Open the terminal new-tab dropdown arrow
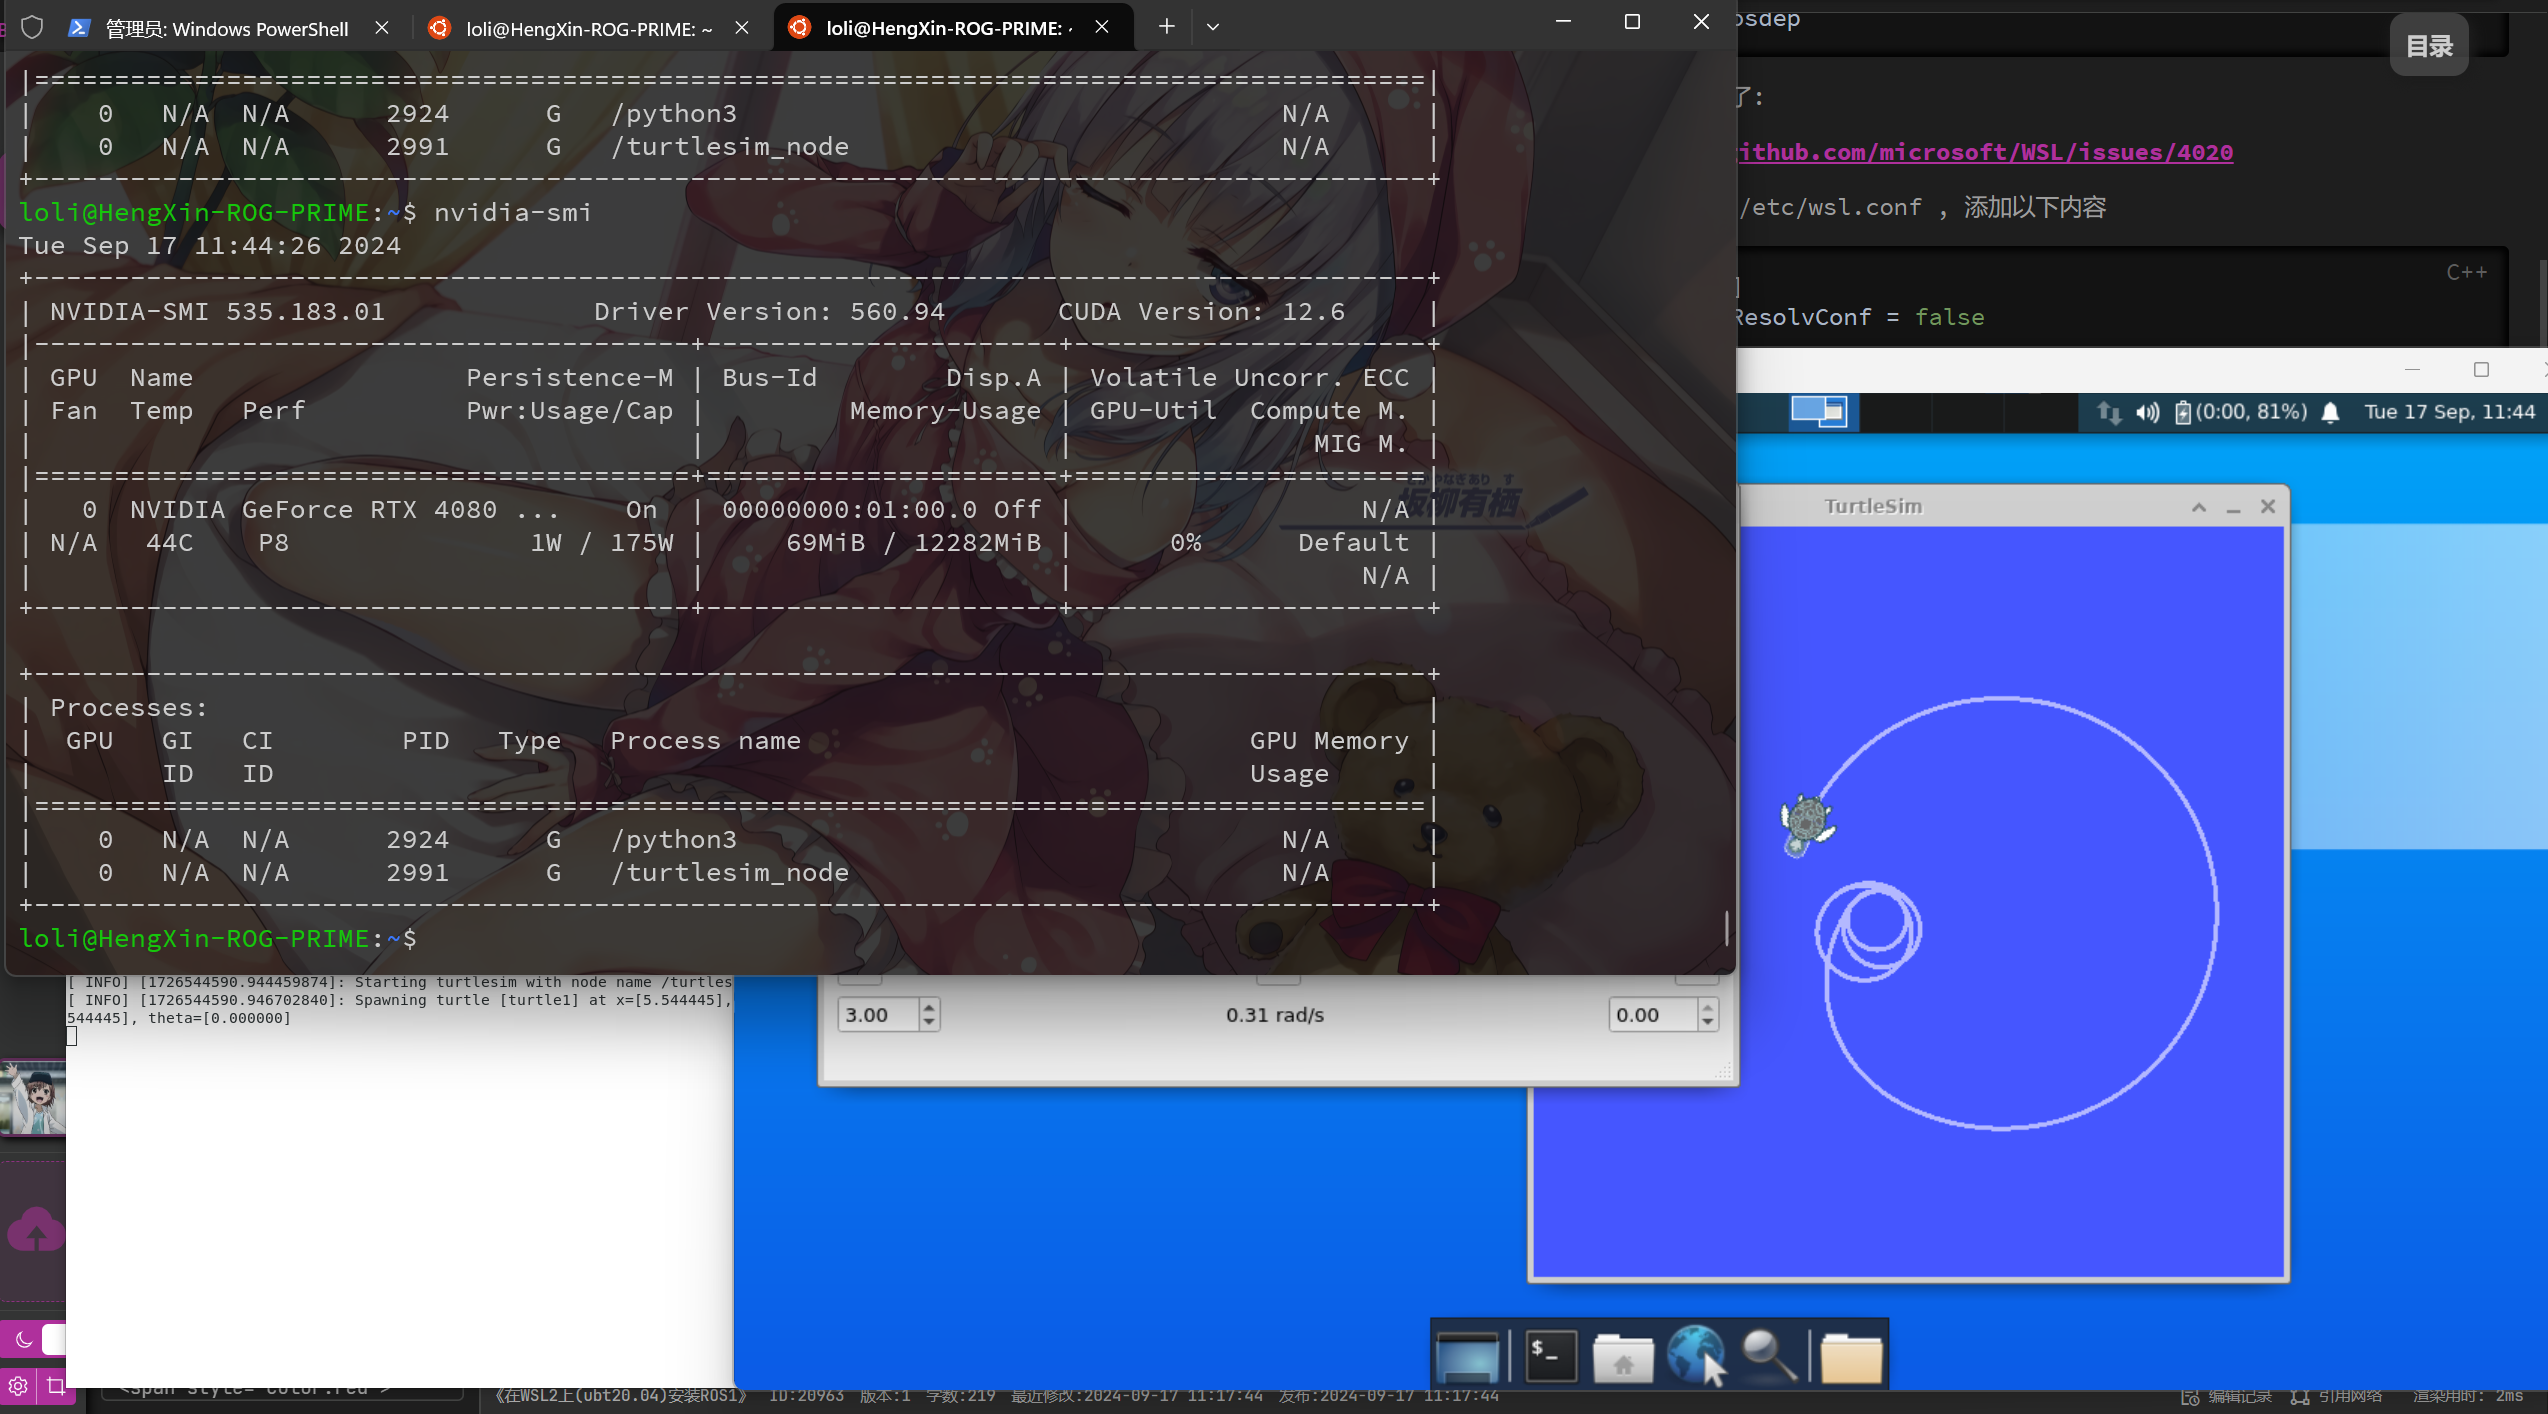This screenshot has width=2548, height=1414. (x=1213, y=27)
